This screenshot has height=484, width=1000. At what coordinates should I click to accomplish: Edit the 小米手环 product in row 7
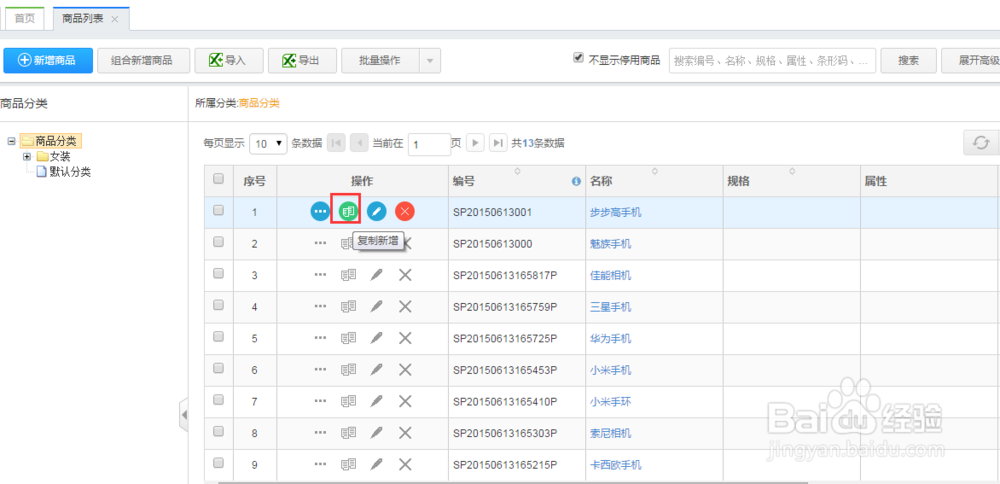click(377, 401)
